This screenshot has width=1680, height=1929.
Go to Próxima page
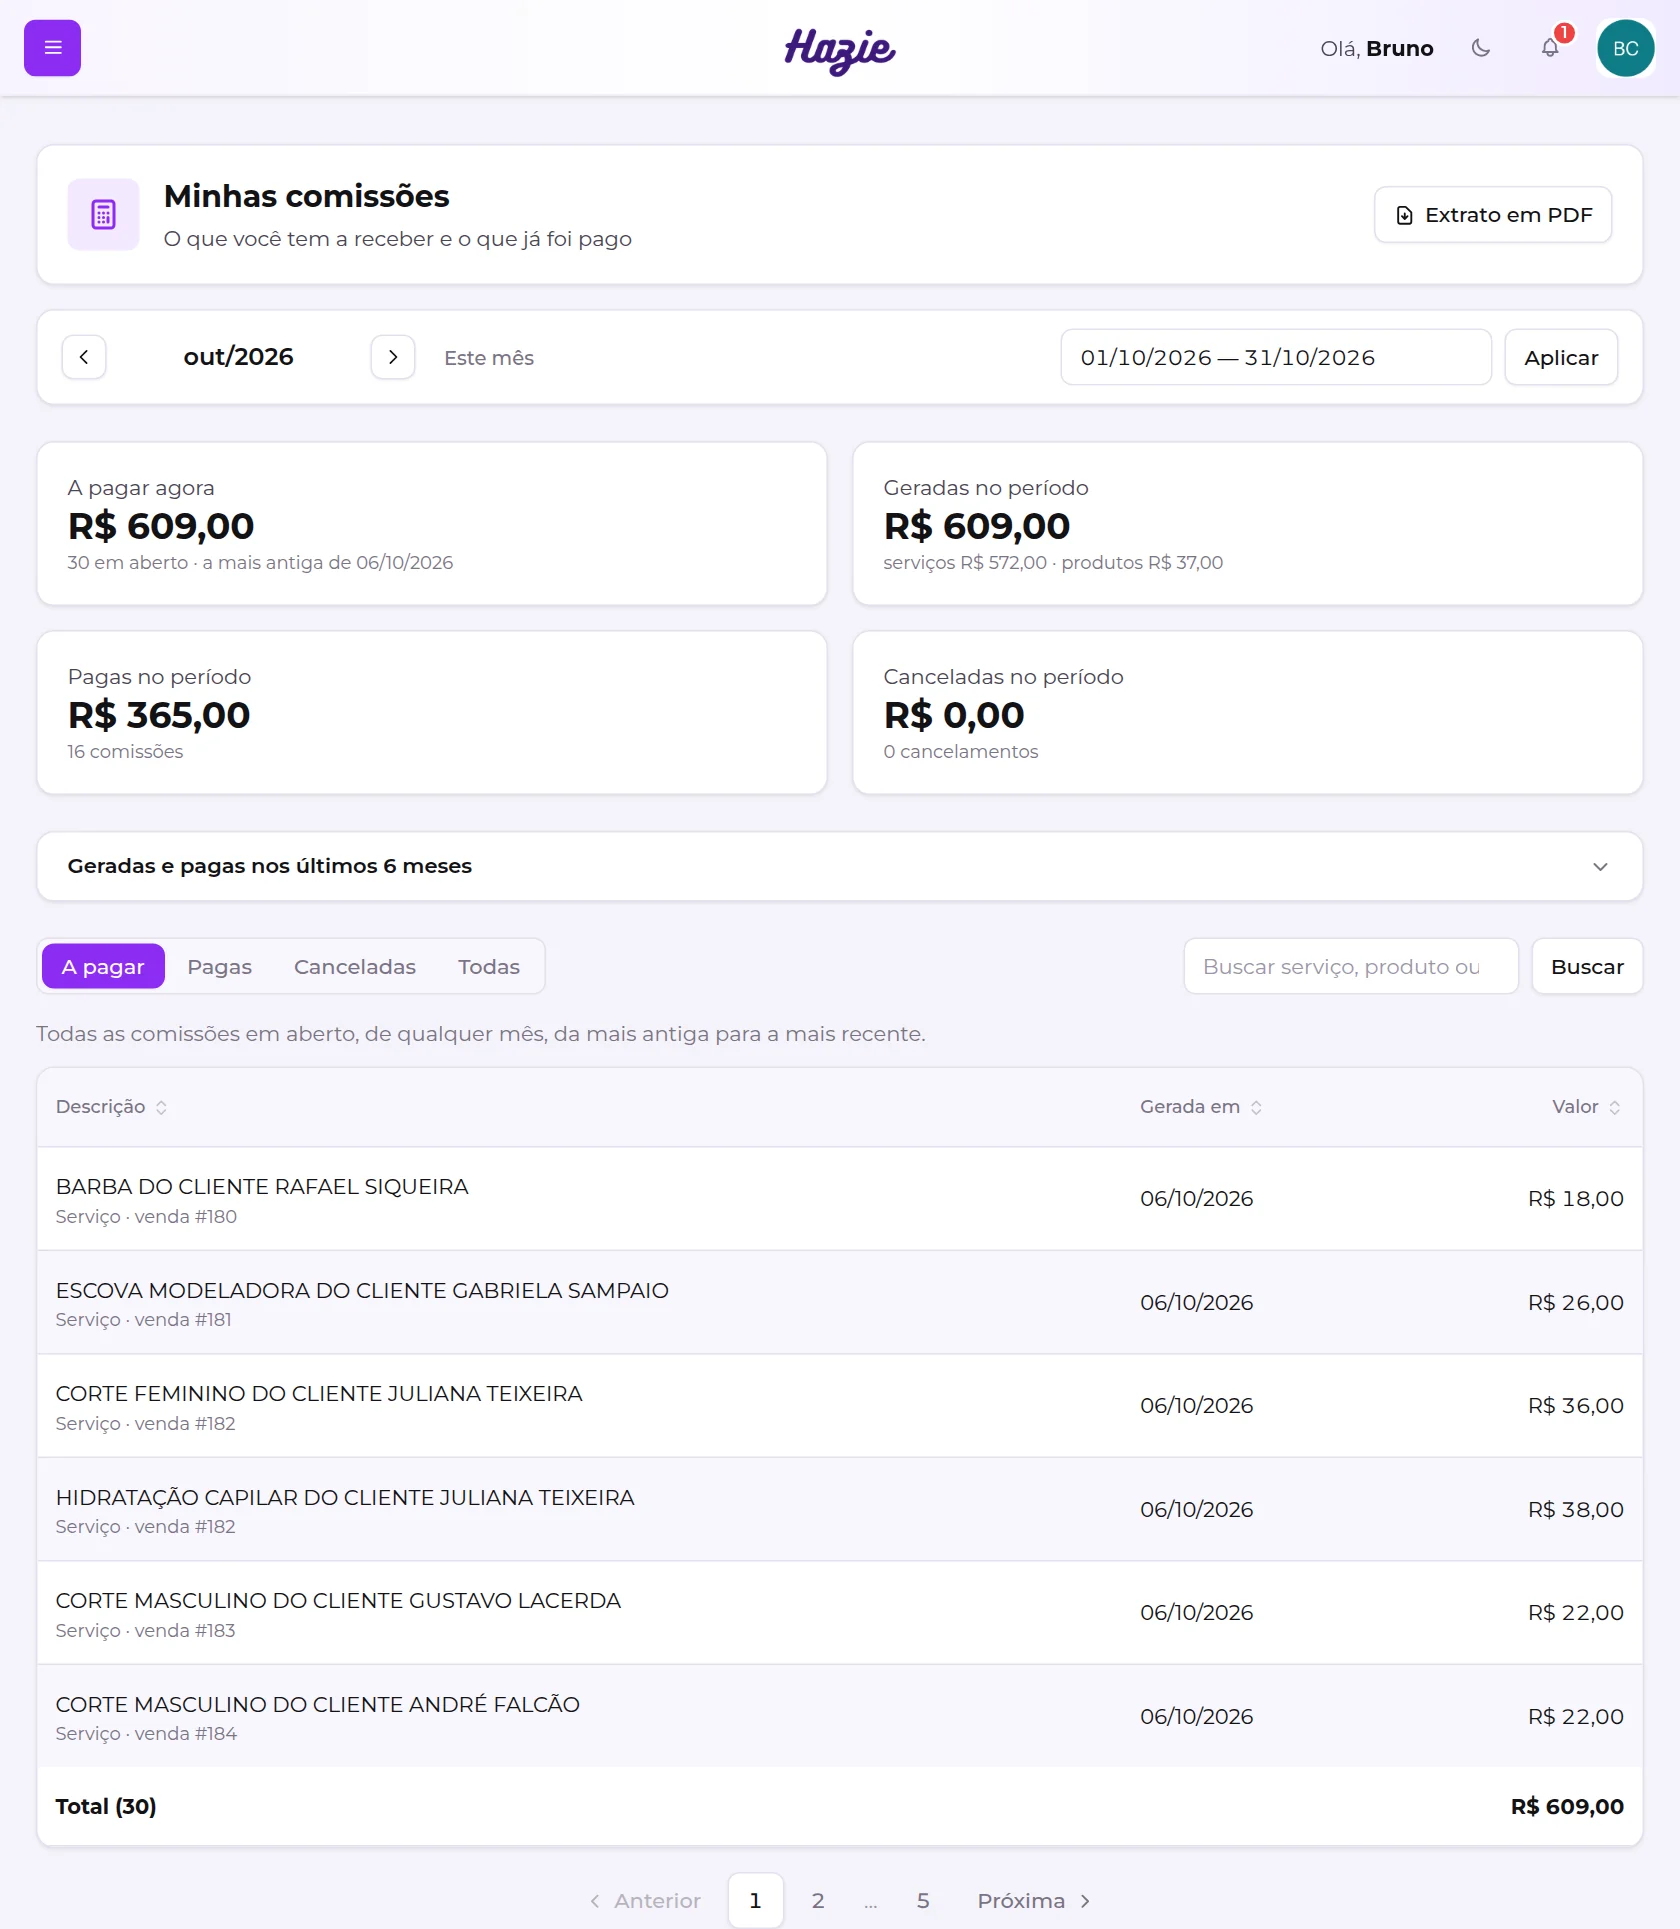click(1034, 1901)
